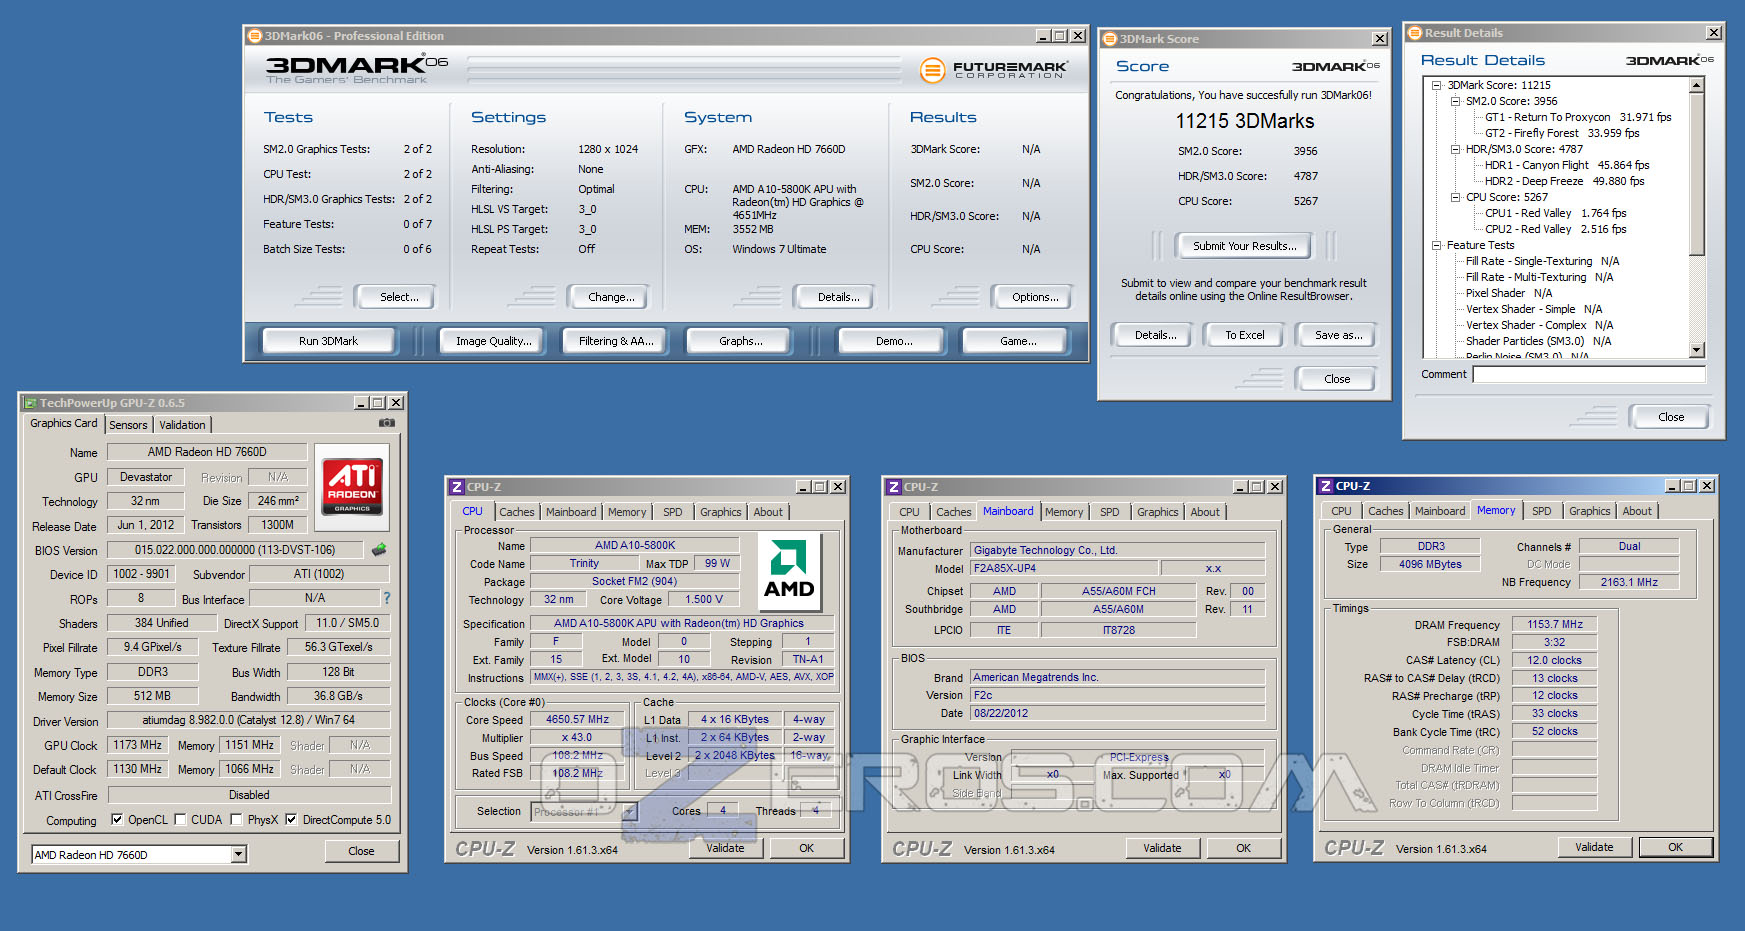This screenshot has height=931, width=1745.
Task: Click the 3DMark06 window title bar icon
Action: tap(255, 36)
